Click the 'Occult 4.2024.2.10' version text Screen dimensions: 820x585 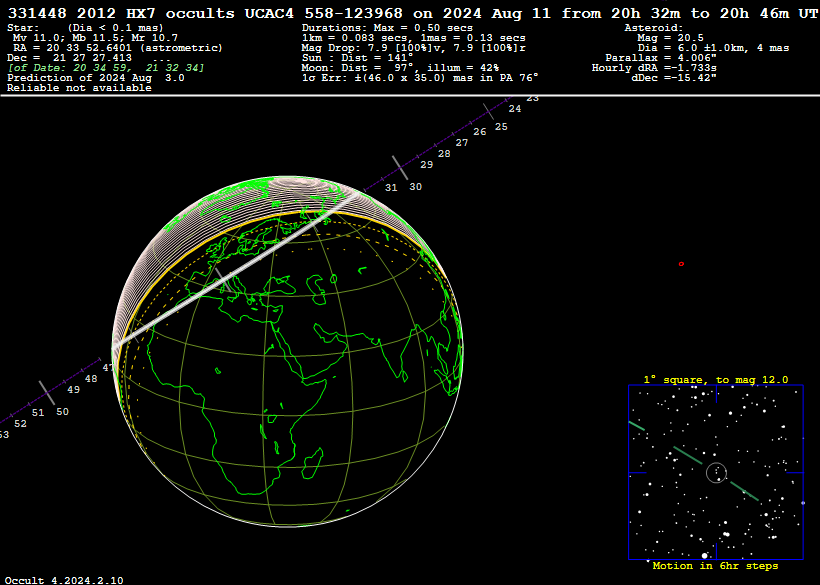click(64, 580)
